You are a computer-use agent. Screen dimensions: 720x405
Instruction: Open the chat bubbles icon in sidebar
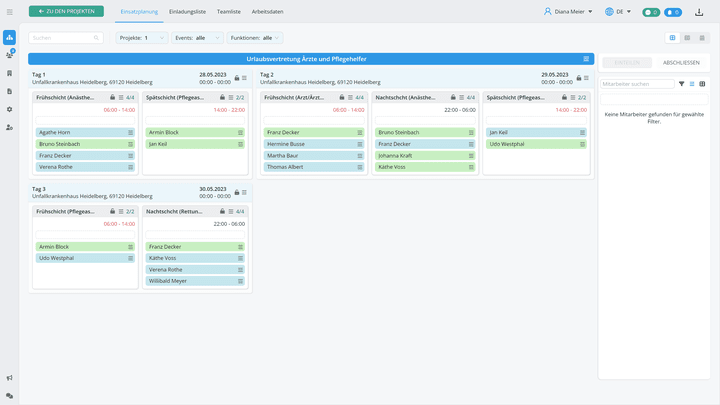(9, 396)
